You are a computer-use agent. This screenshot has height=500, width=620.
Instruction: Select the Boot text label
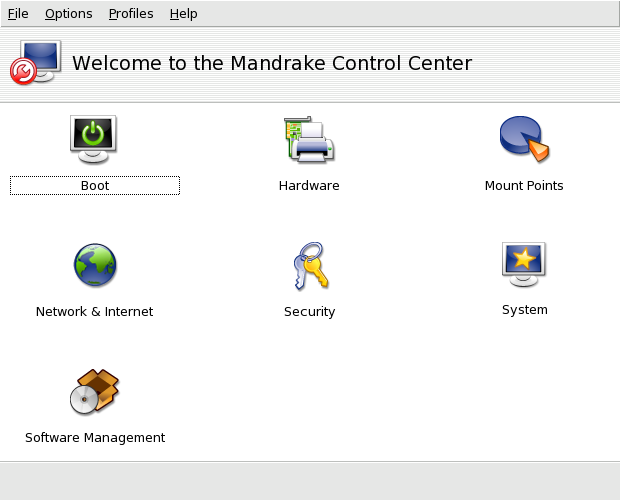point(95,186)
